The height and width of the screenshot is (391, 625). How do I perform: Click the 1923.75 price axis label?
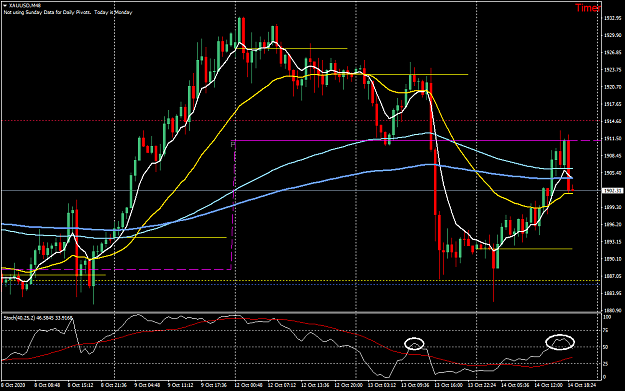(613, 70)
